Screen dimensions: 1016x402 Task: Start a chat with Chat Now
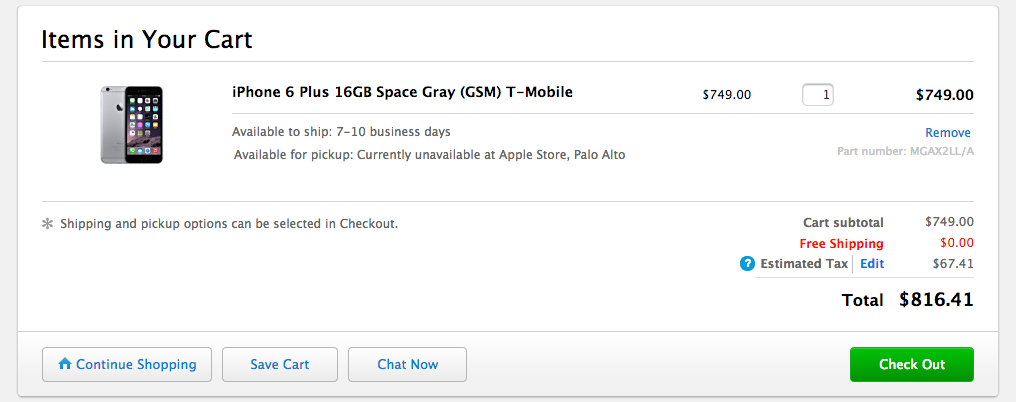tap(407, 365)
